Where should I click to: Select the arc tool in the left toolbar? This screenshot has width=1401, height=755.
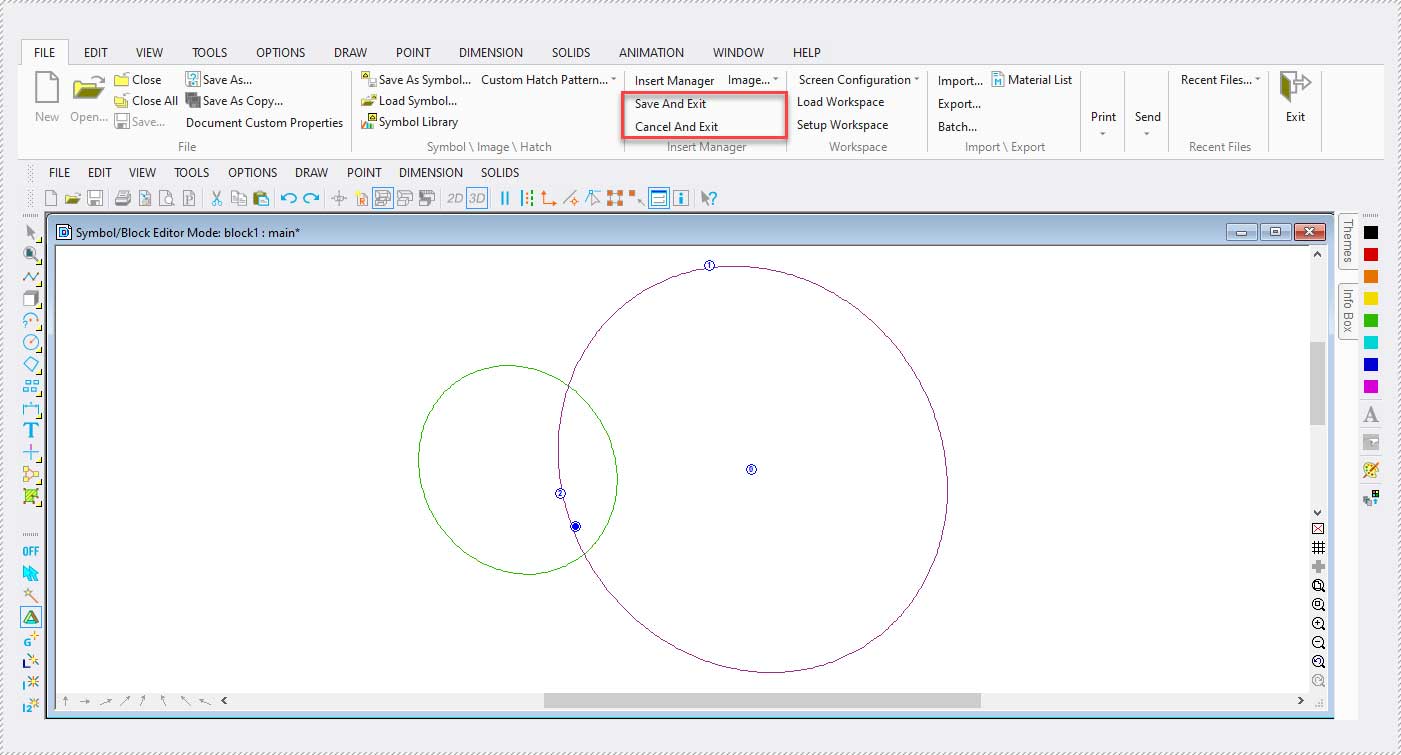click(x=31, y=320)
